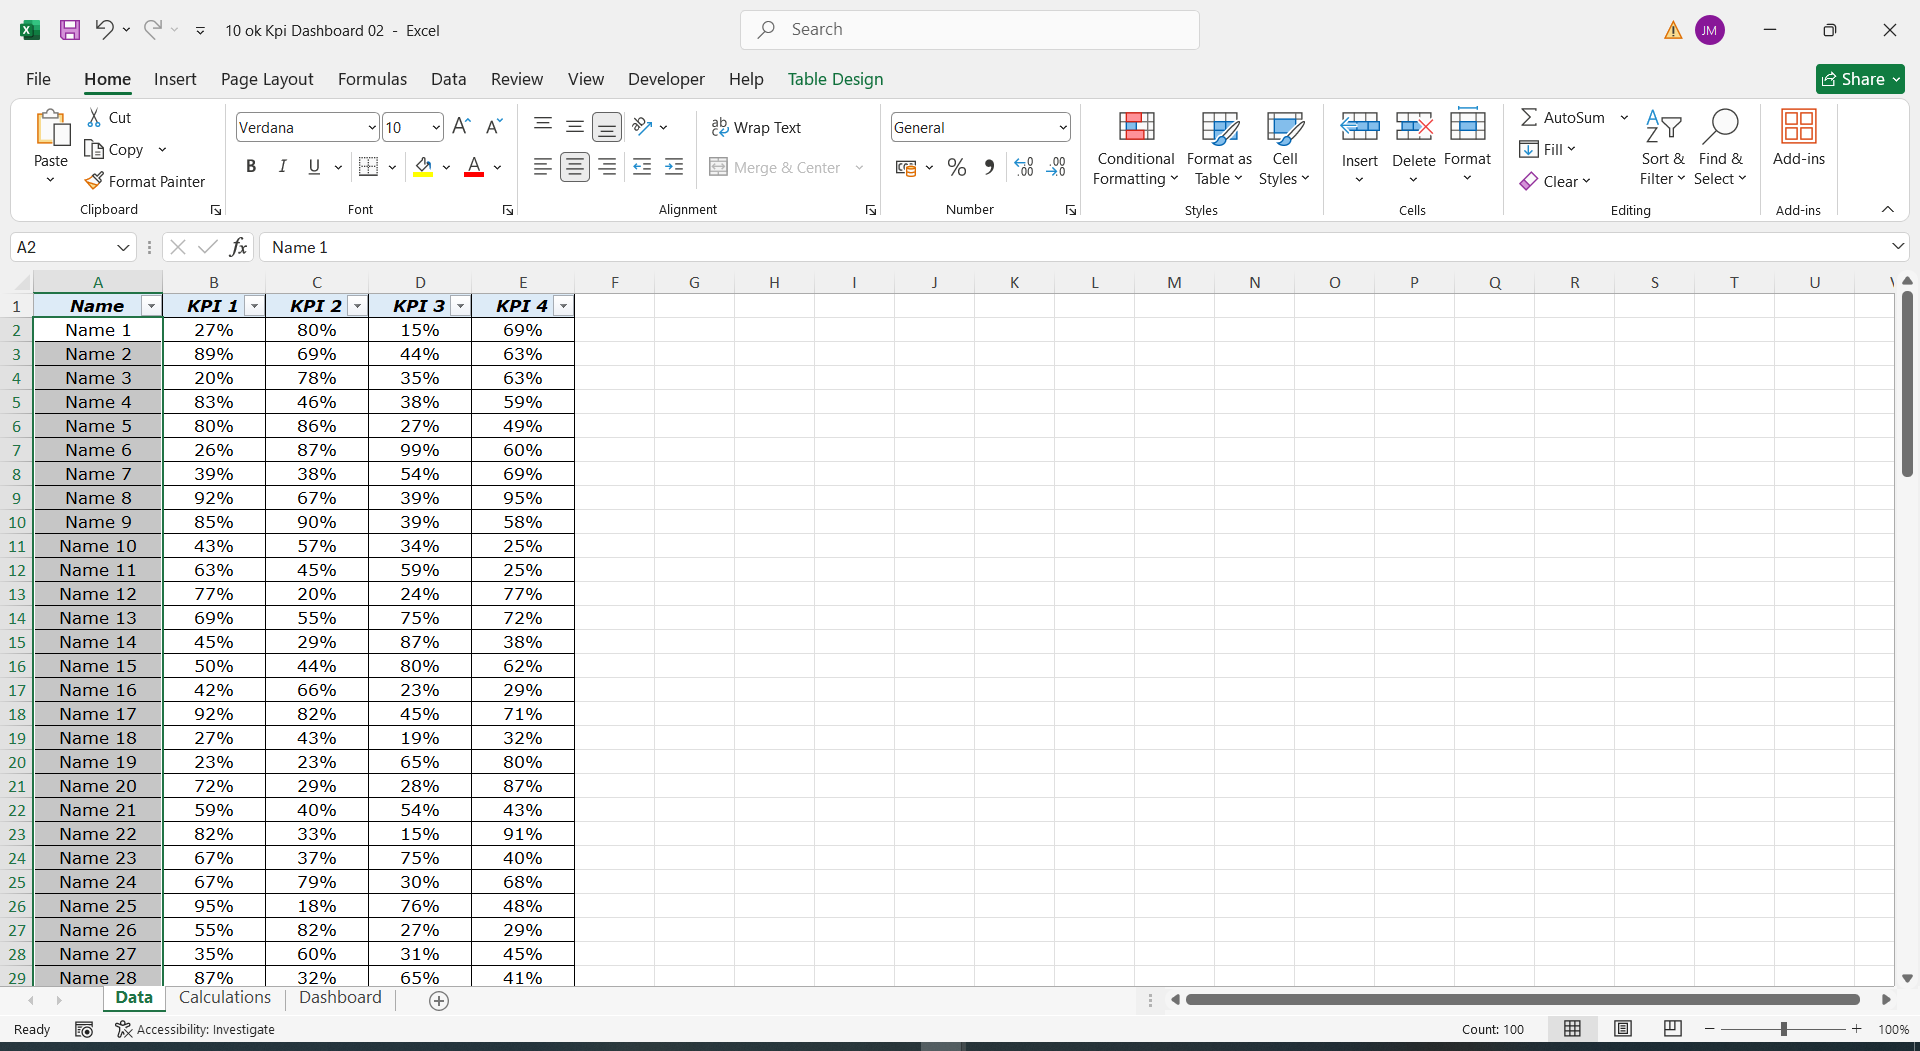Image resolution: width=1920 pixels, height=1051 pixels.
Task: Open the font size dropdown
Action: pos(436,127)
